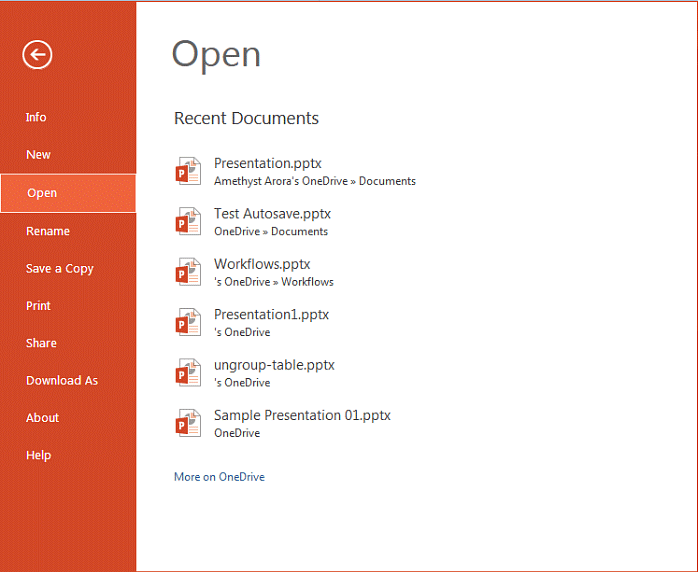Click the PowerPoint icon beside Presentation.pptx
The image size is (698, 572).
(188, 171)
